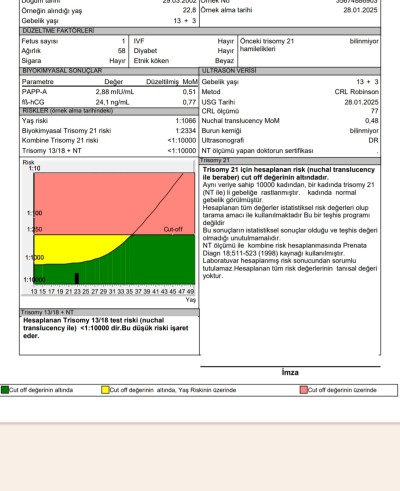The width and height of the screenshot is (400, 491).
Task: Click the 'Yaş riski' row label
Action: [35, 121]
